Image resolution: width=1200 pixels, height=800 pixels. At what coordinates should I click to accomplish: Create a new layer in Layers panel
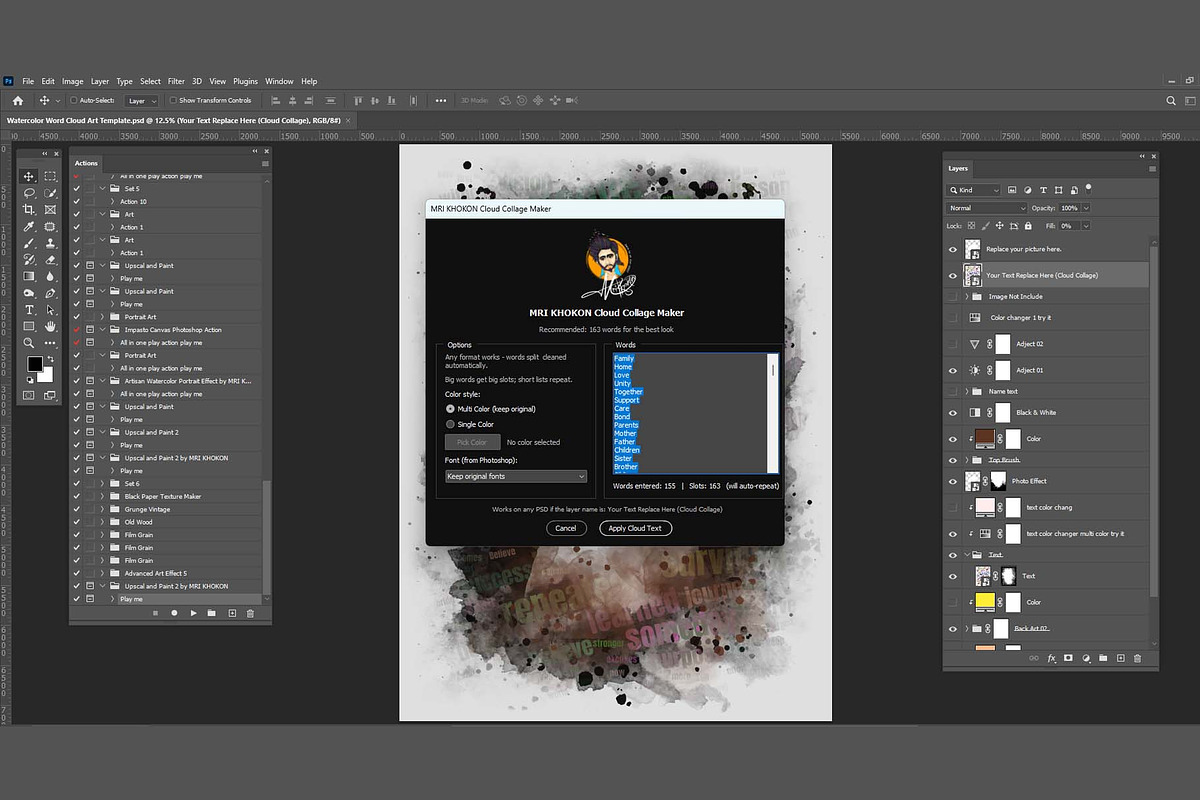click(x=1121, y=658)
